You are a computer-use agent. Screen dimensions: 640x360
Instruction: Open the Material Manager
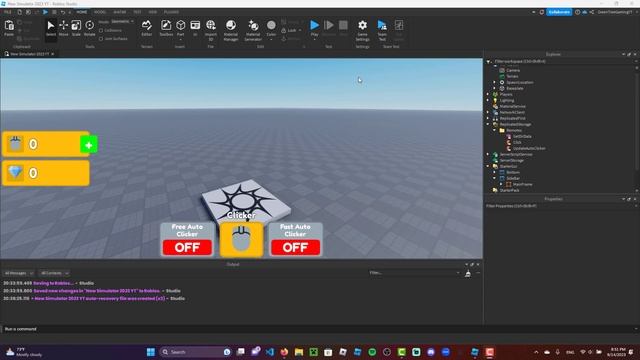click(231, 30)
